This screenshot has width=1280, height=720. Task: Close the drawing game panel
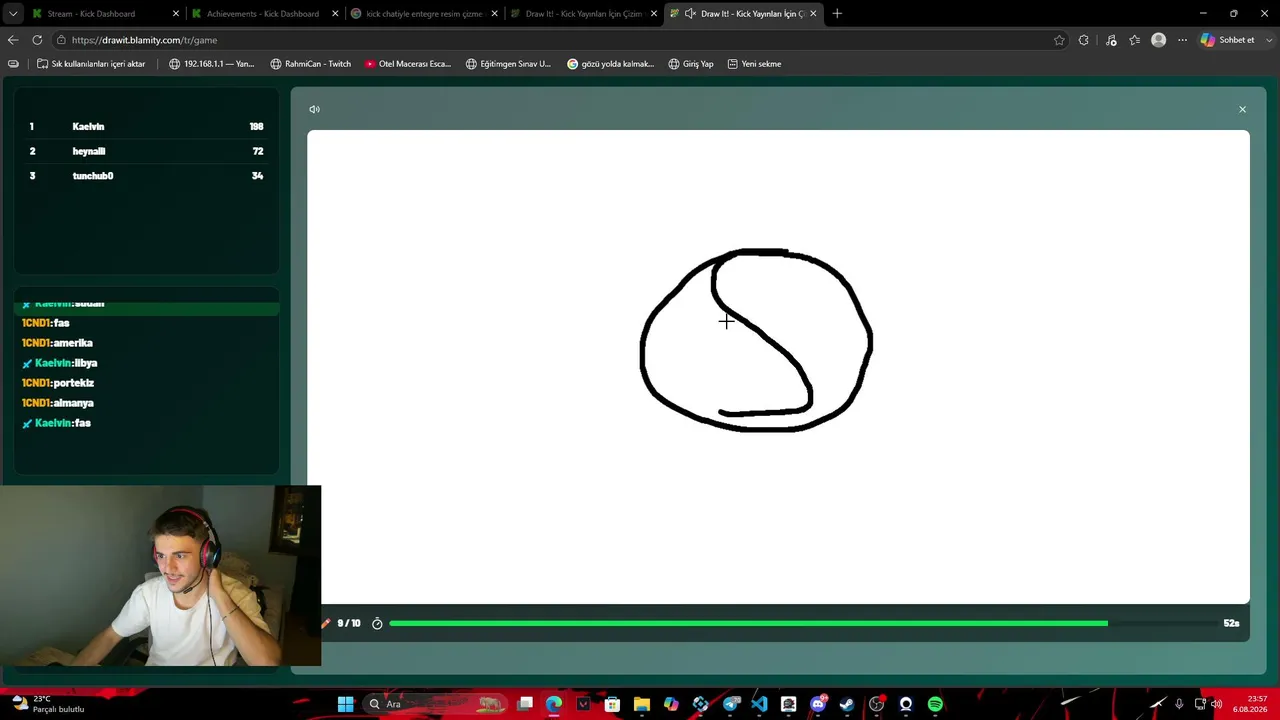pos(1242,109)
